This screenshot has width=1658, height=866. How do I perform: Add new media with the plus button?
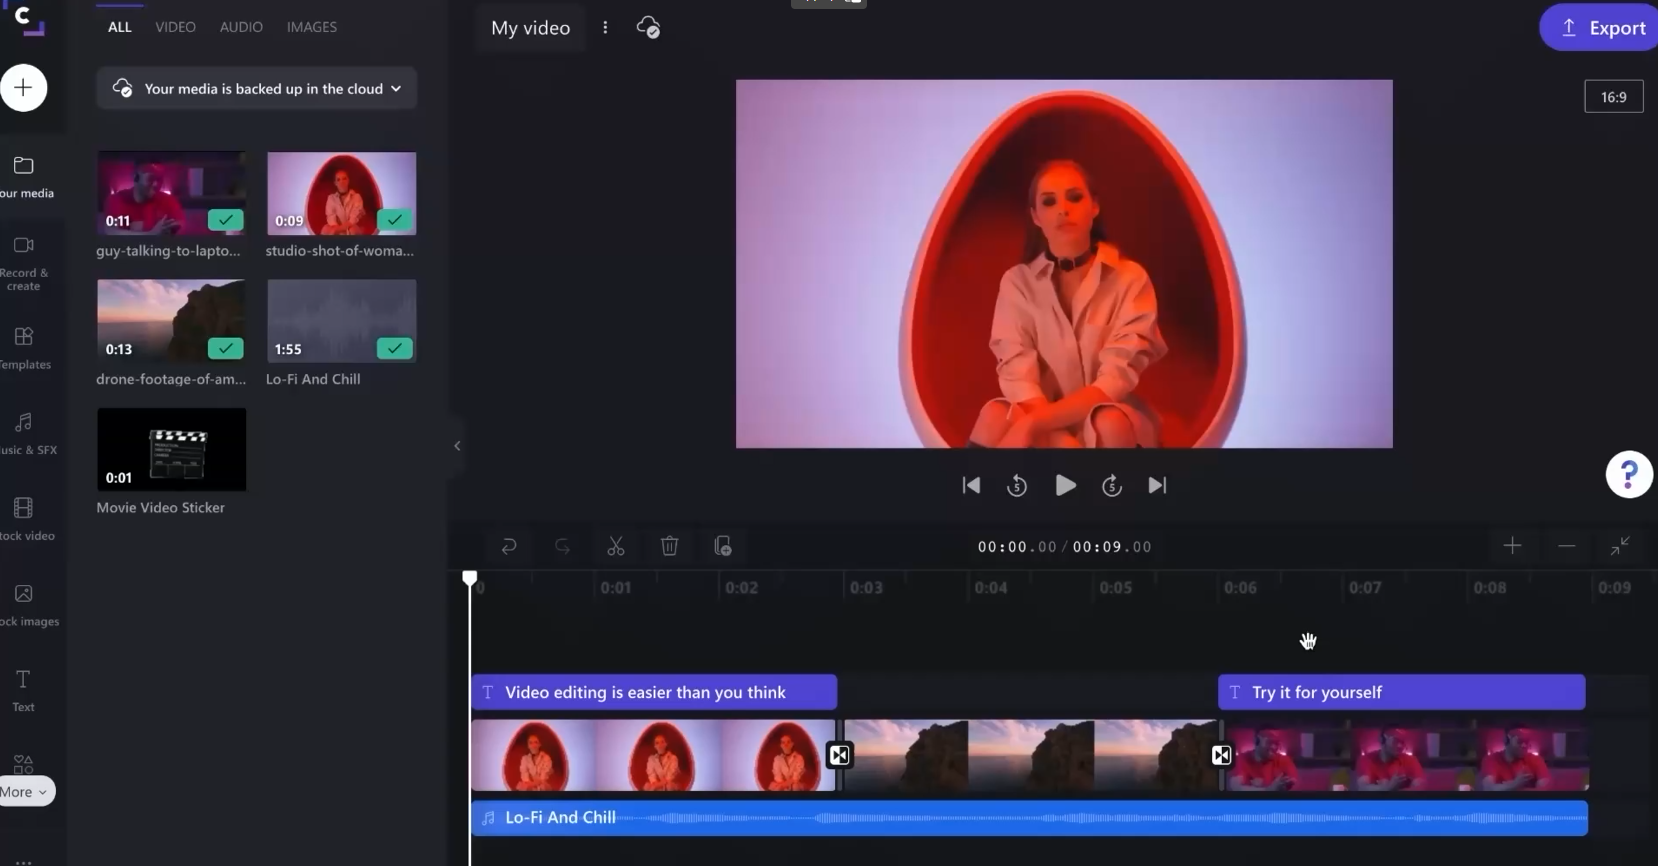24,88
